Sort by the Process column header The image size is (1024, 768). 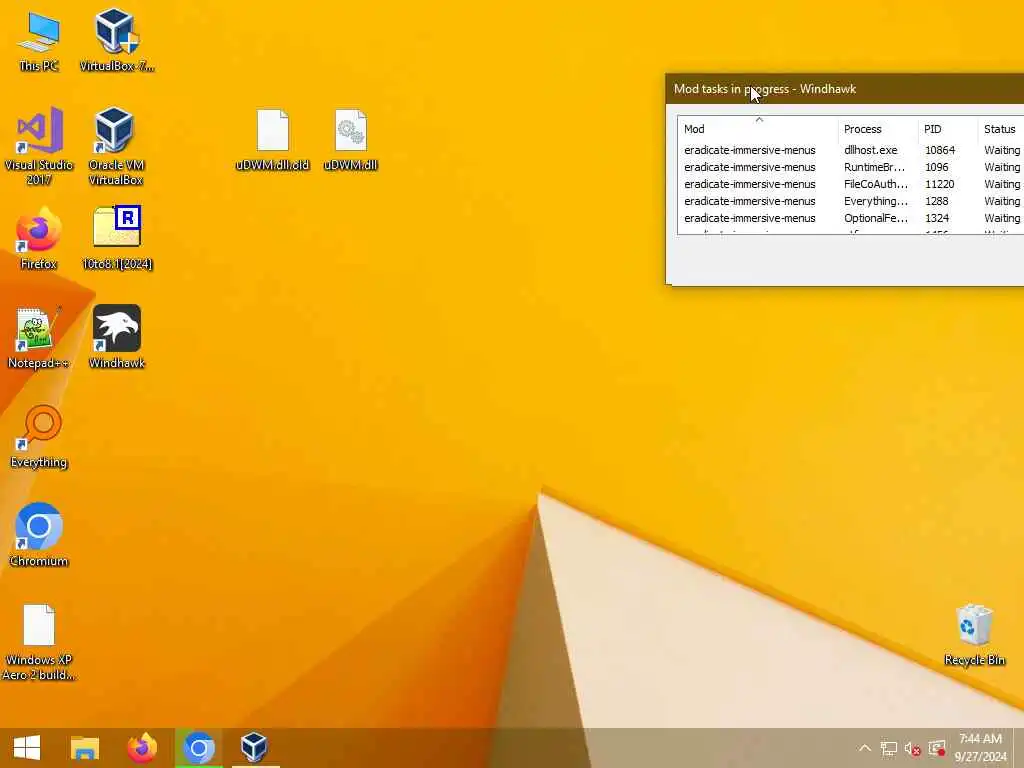(x=878, y=129)
